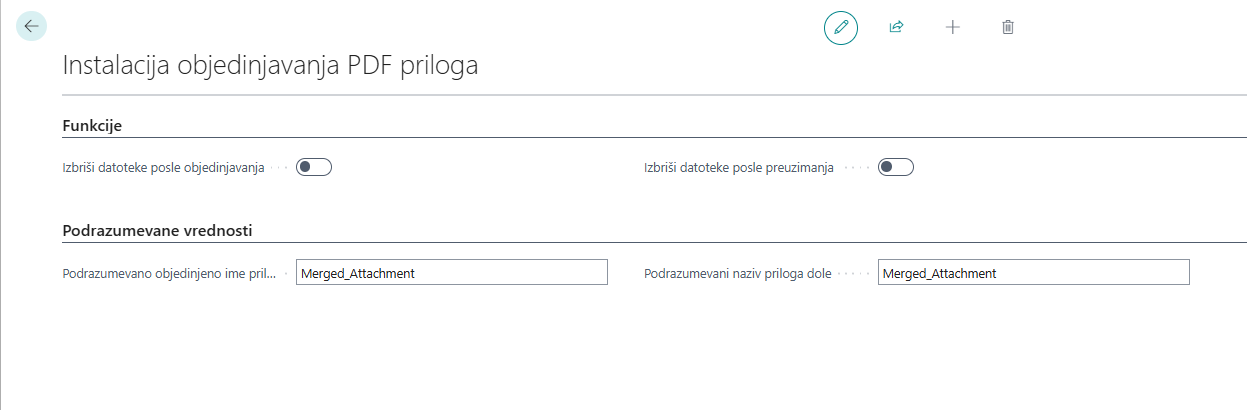
Task: Collapse the Funkcije section header
Action: (x=92, y=125)
